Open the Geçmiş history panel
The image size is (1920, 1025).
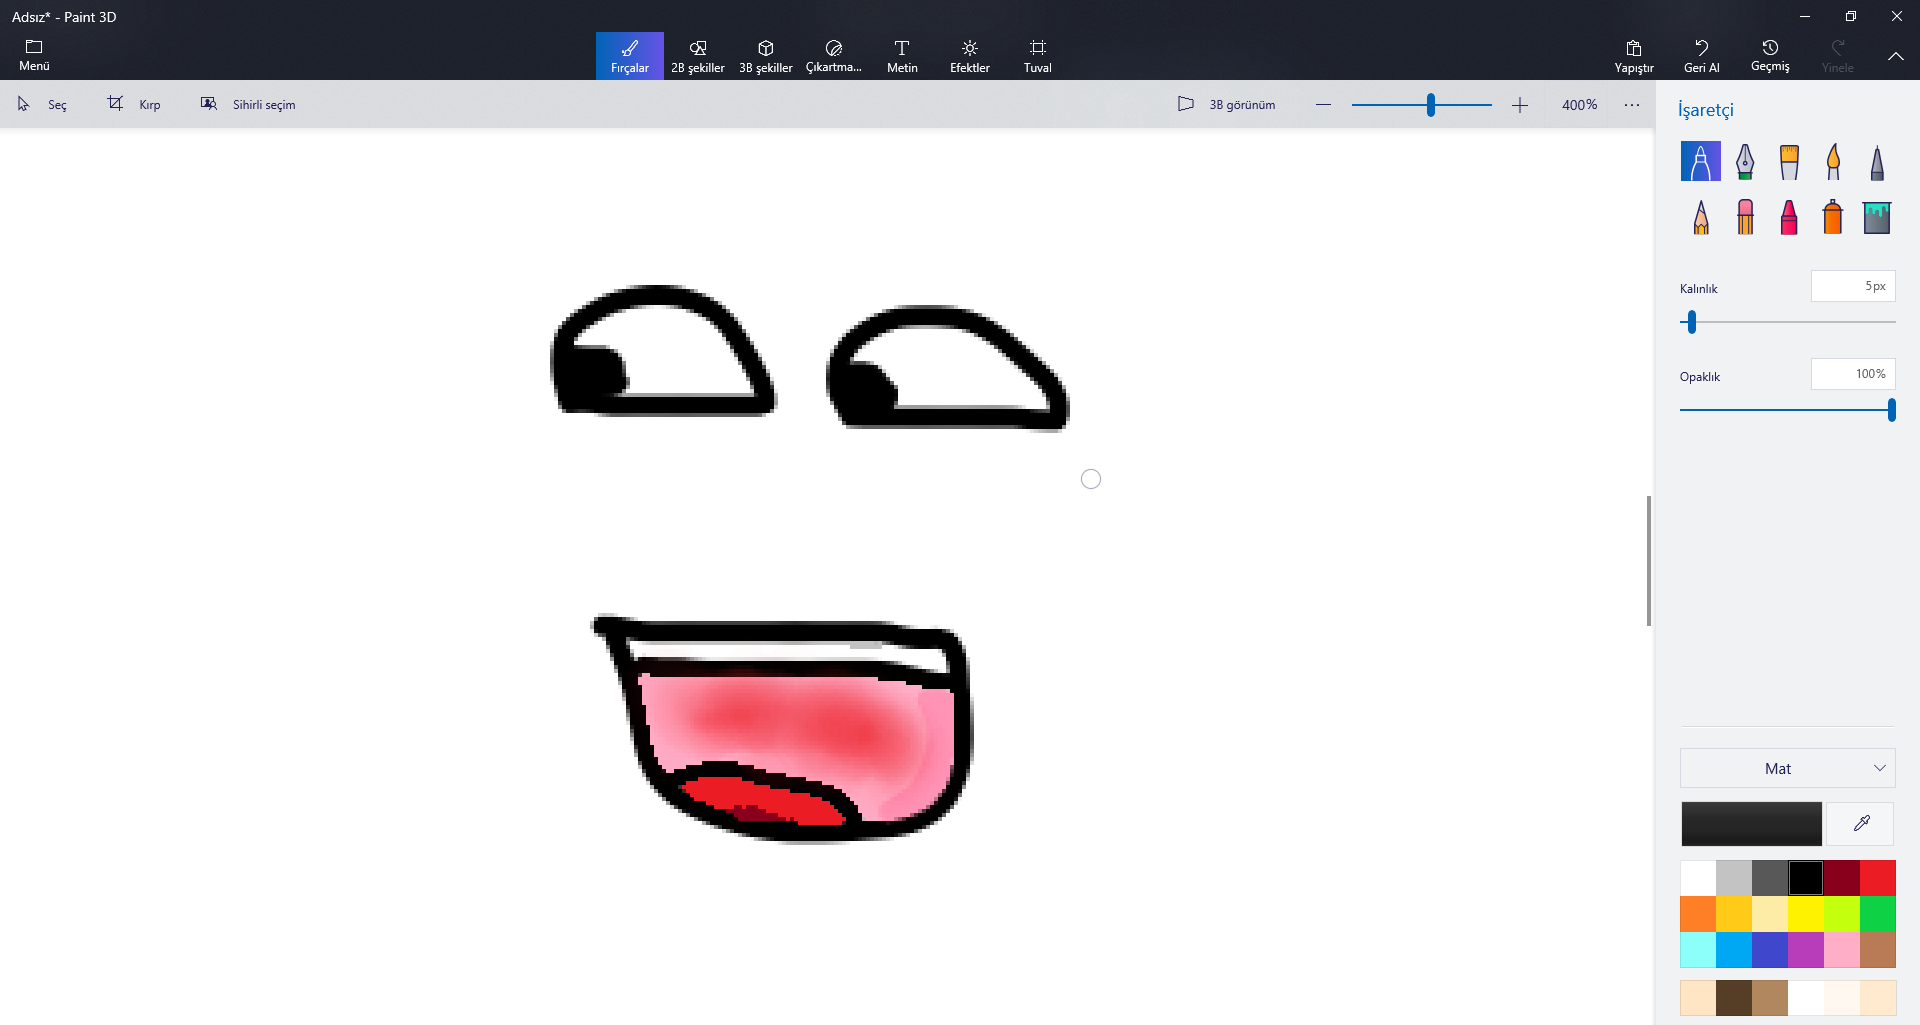[x=1769, y=56]
